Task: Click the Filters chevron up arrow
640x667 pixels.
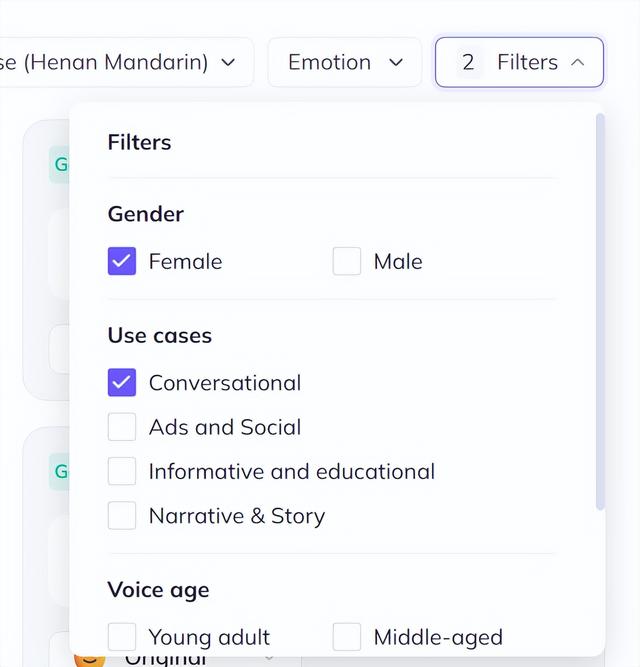Action: tap(577, 62)
